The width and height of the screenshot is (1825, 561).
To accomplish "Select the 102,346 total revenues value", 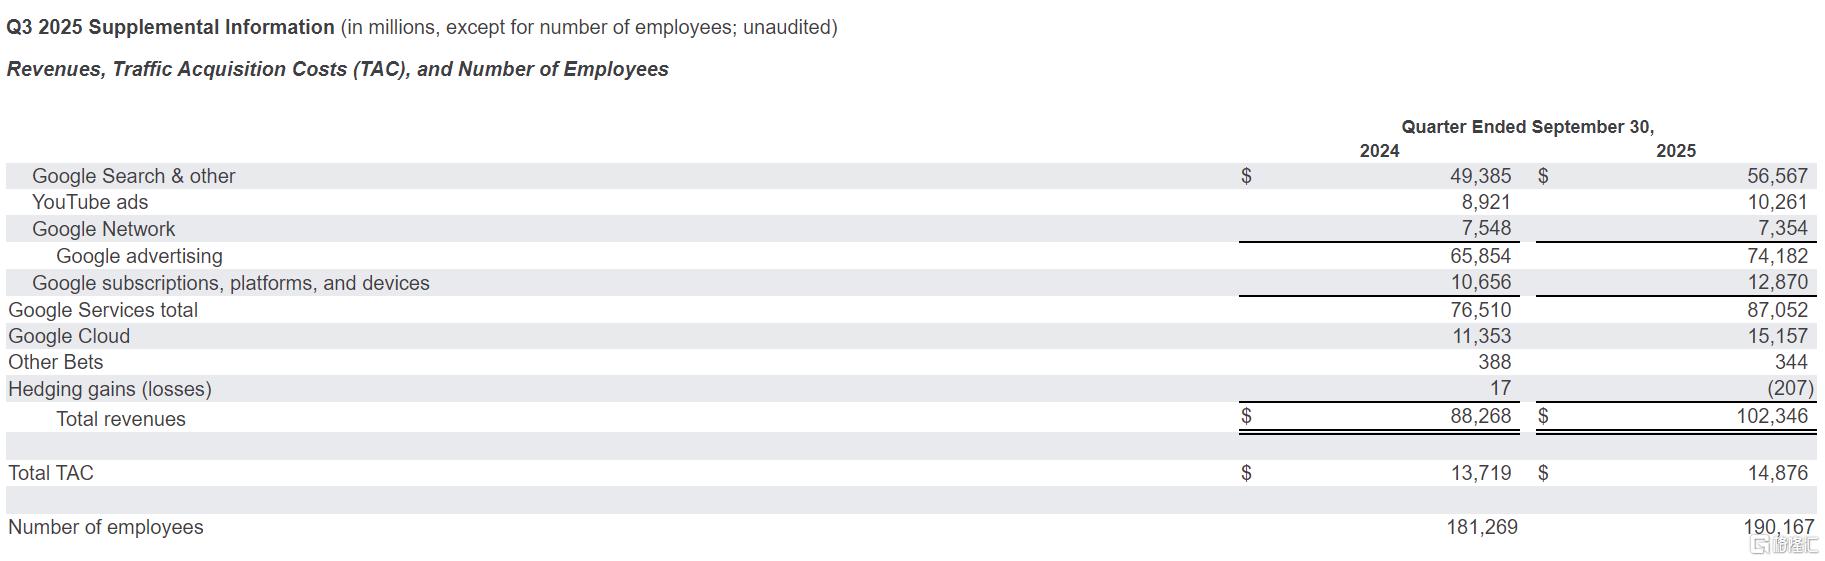I will pos(1772,416).
